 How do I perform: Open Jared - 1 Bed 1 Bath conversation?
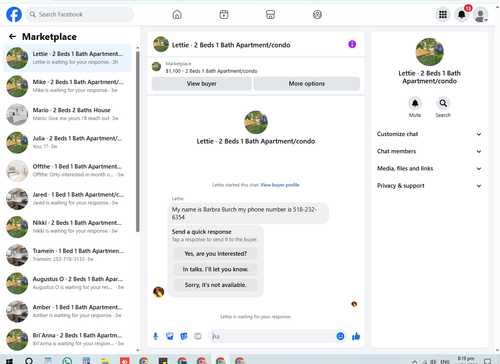coord(67,199)
